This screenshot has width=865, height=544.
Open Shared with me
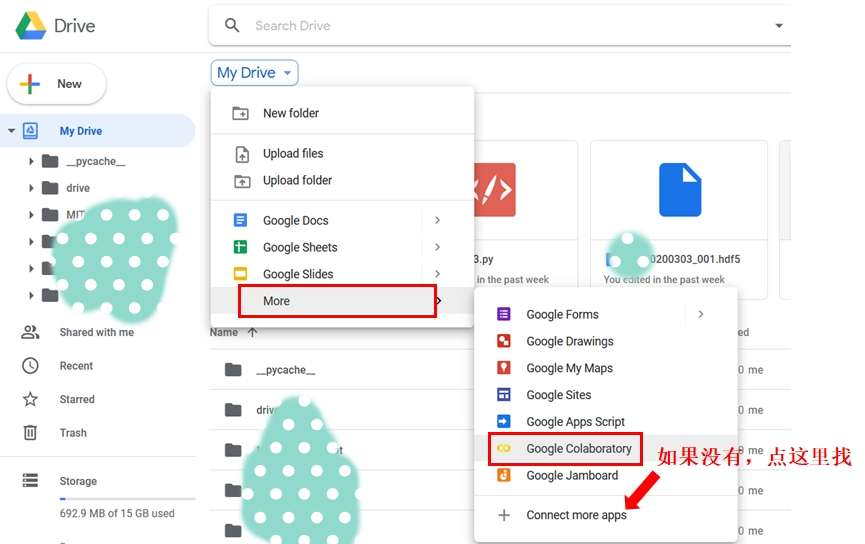tap(97, 332)
